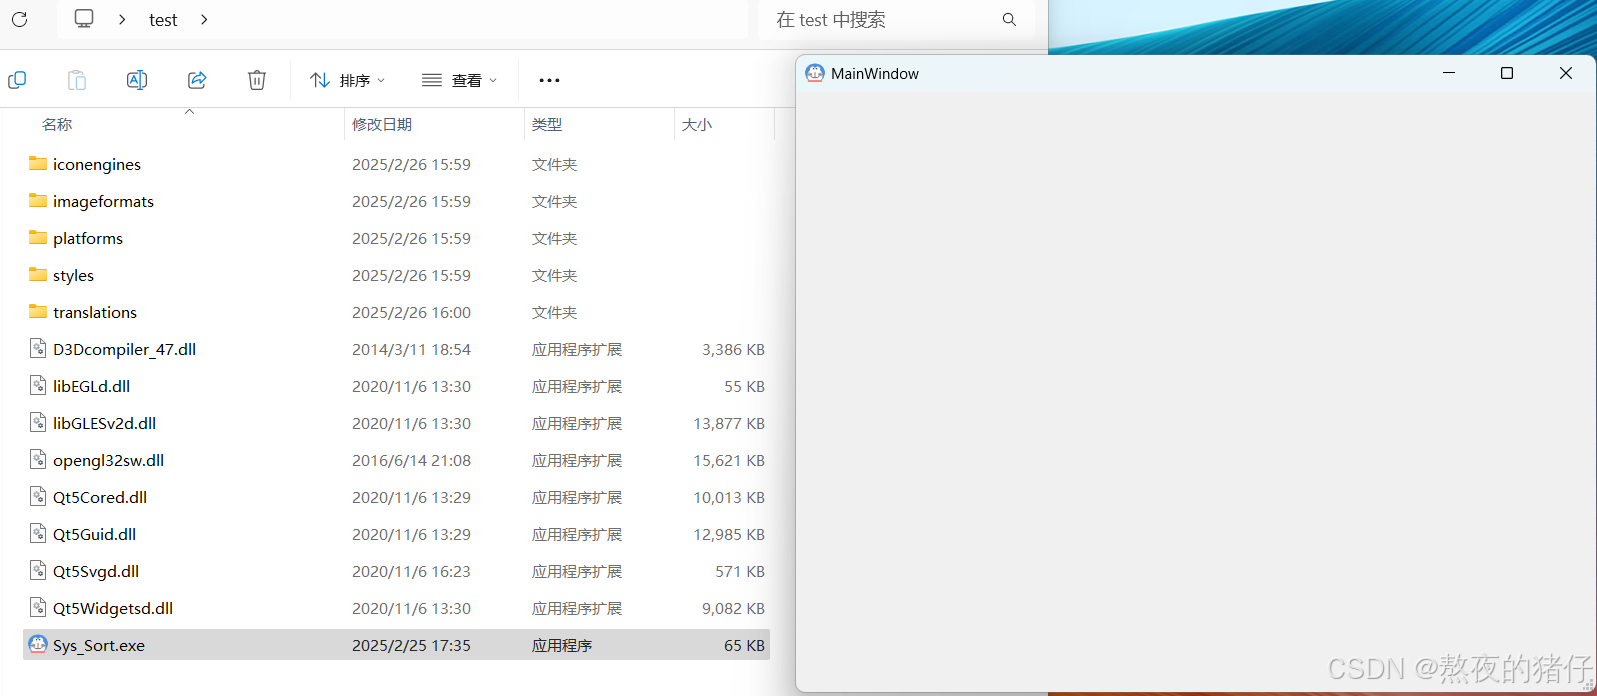
Task: Click the Qt5Widgetsd.dll file icon
Action: 38,607
